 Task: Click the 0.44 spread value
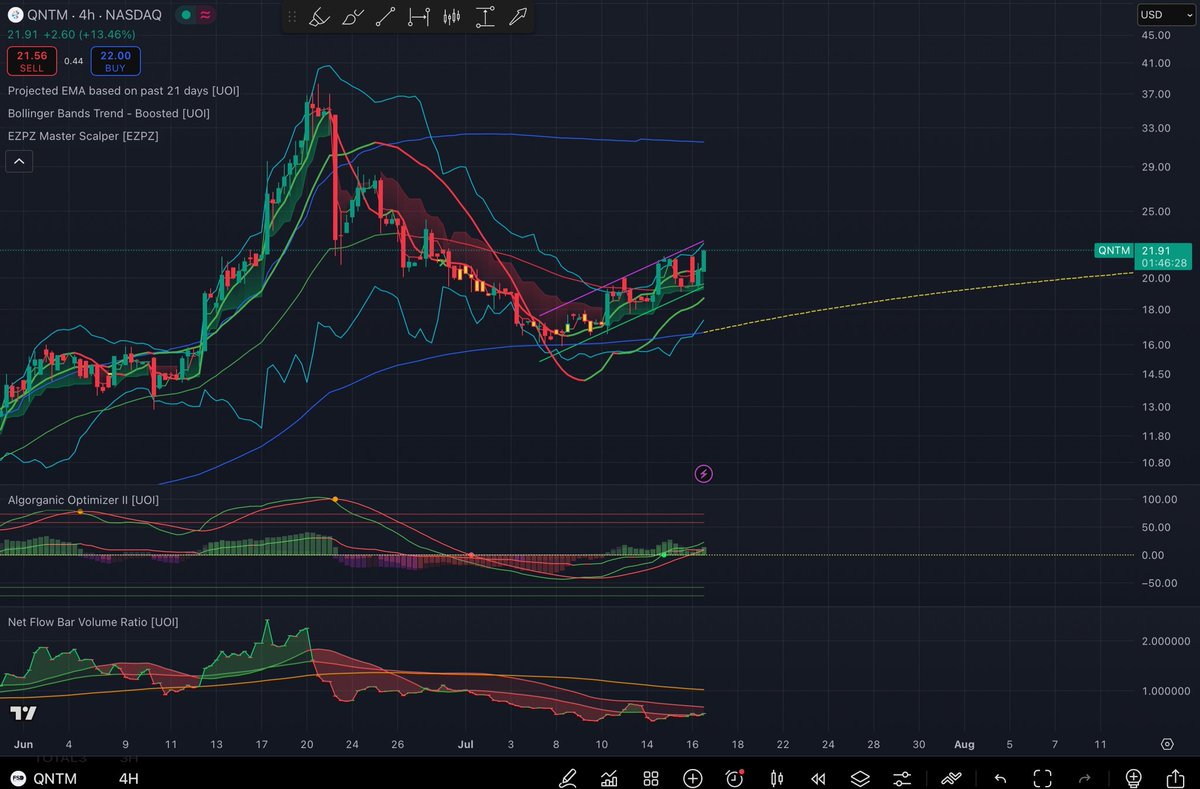pos(74,61)
